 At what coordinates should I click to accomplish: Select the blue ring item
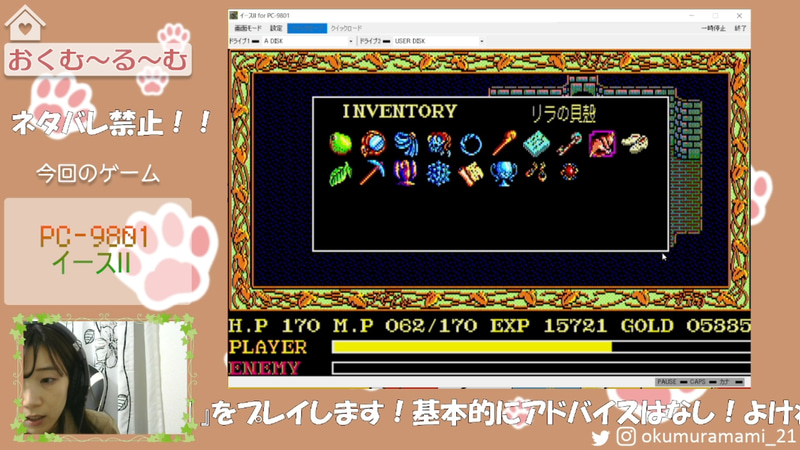tap(470, 144)
